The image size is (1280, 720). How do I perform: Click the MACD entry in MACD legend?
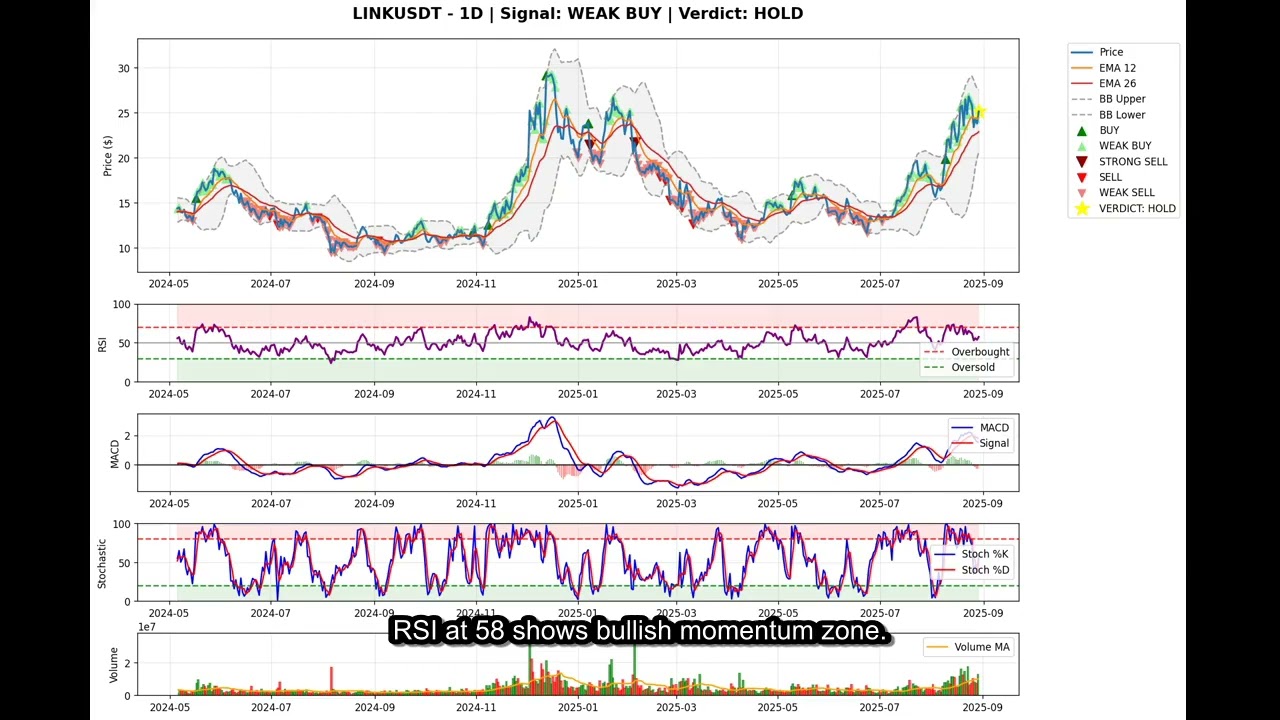980,428
